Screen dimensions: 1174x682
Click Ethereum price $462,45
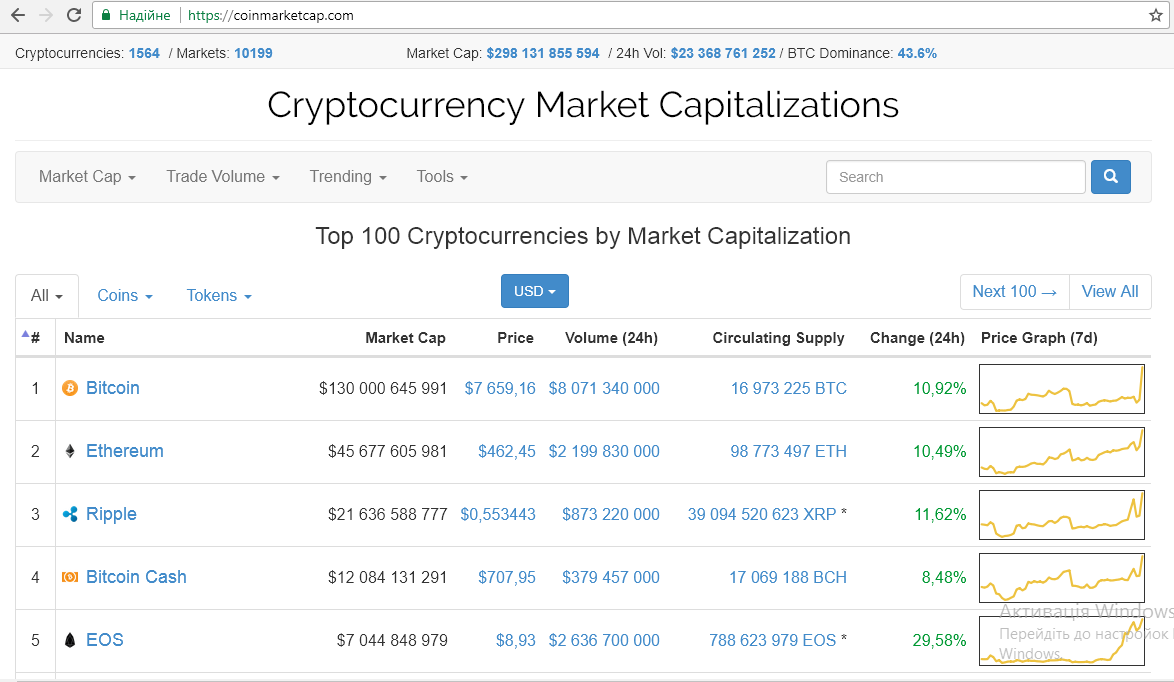pyautogui.click(x=507, y=451)
